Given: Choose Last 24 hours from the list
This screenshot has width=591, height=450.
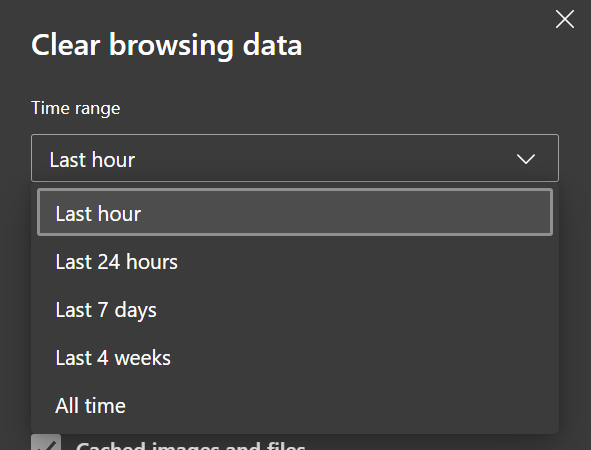Looking at the screenshot, I should point(295,262).
